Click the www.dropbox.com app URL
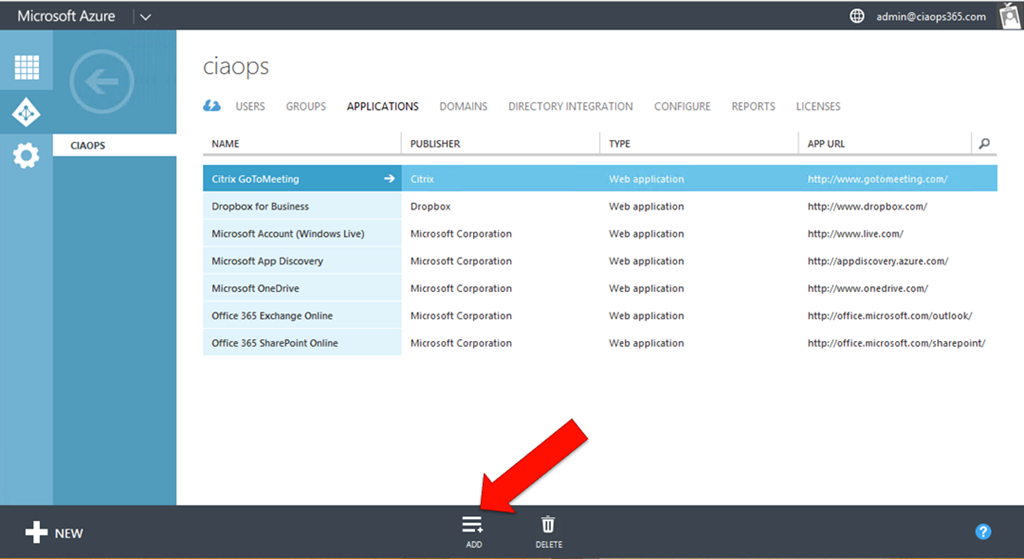The width and height of the screenshot is (1024, 559). point(867,206)
